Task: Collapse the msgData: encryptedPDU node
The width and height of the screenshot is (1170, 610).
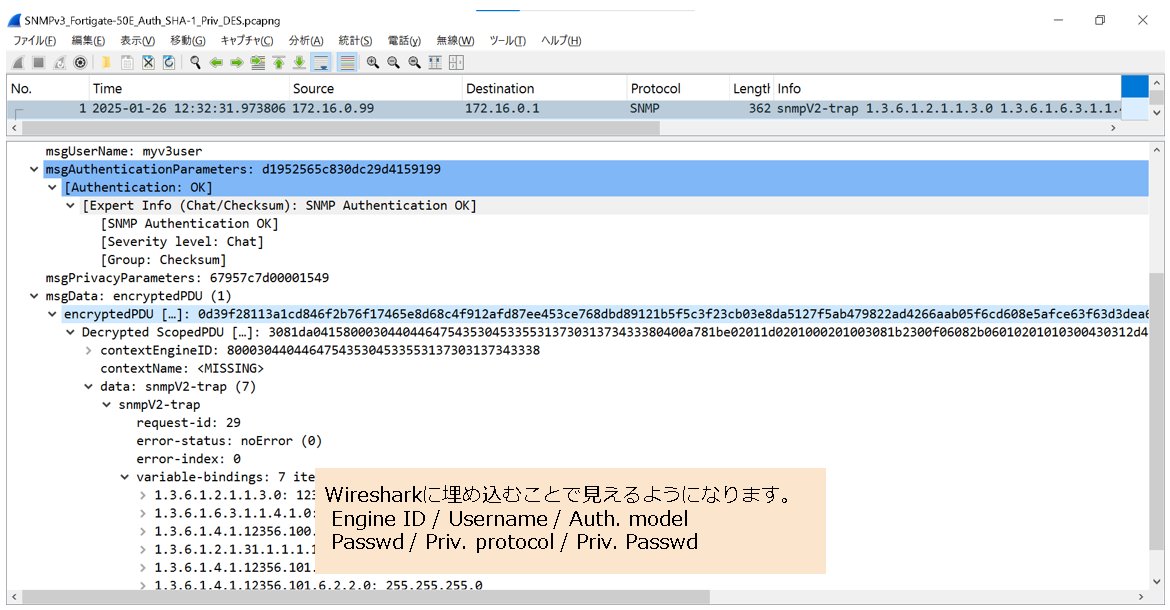Action: 34,296
